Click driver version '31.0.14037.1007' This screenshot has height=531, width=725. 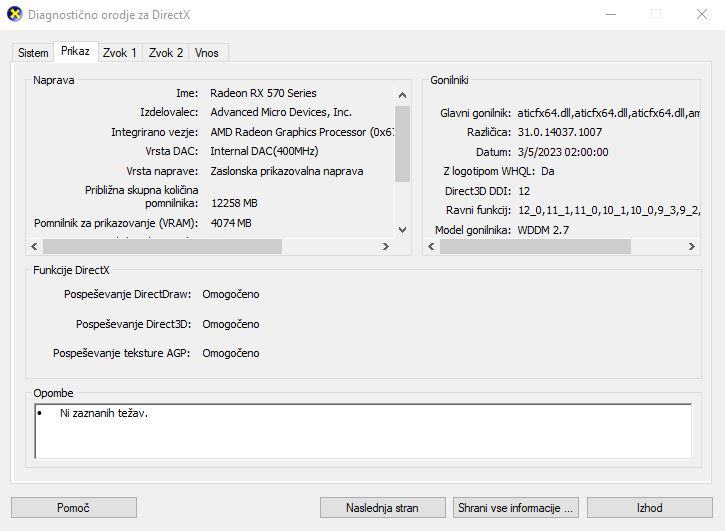point(559,132)
